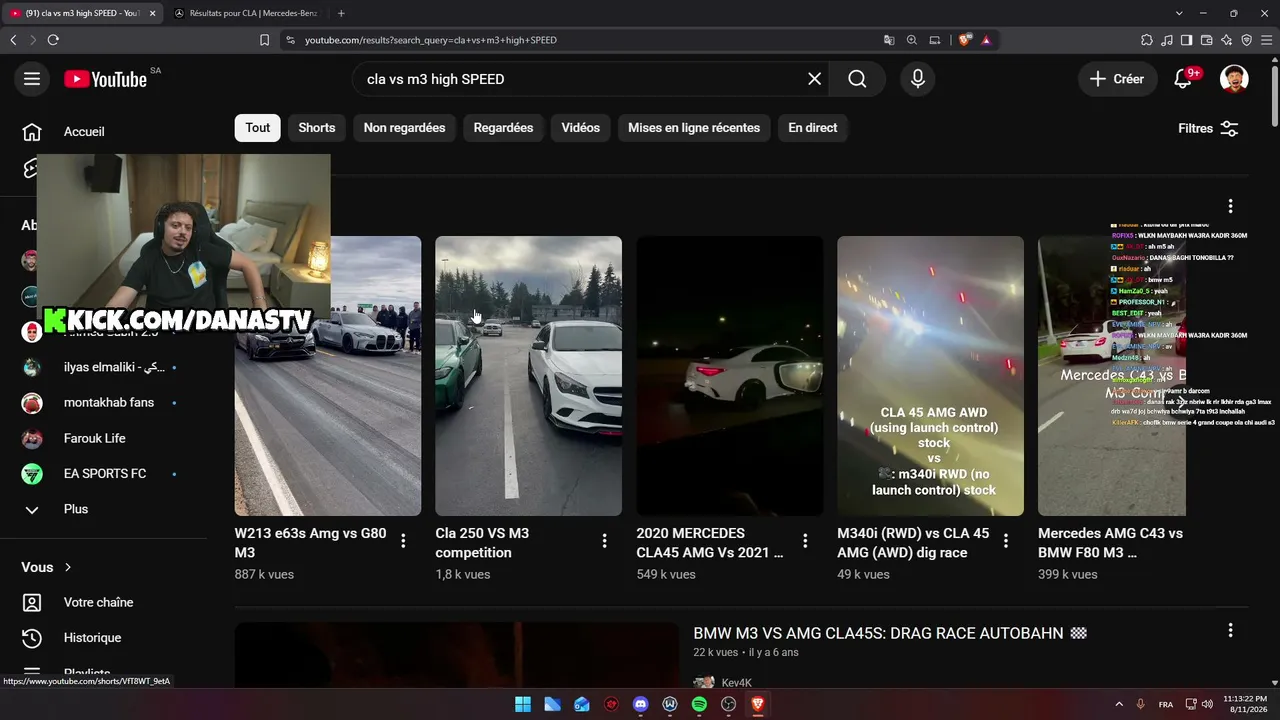Open the Windows Start menu
1280x720 pixels.
[523, 704]
